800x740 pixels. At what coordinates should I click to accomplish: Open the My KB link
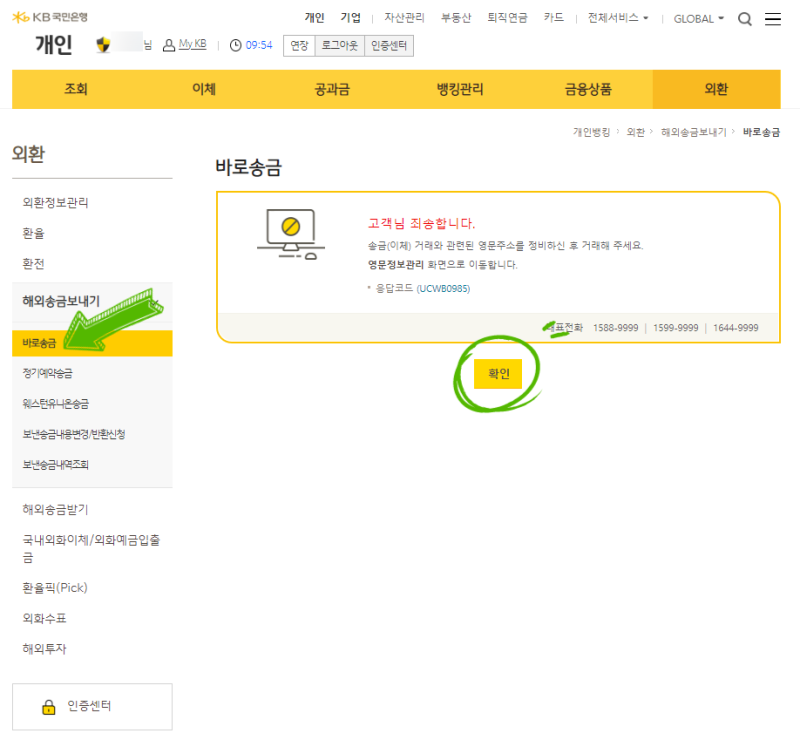point(192,44)
